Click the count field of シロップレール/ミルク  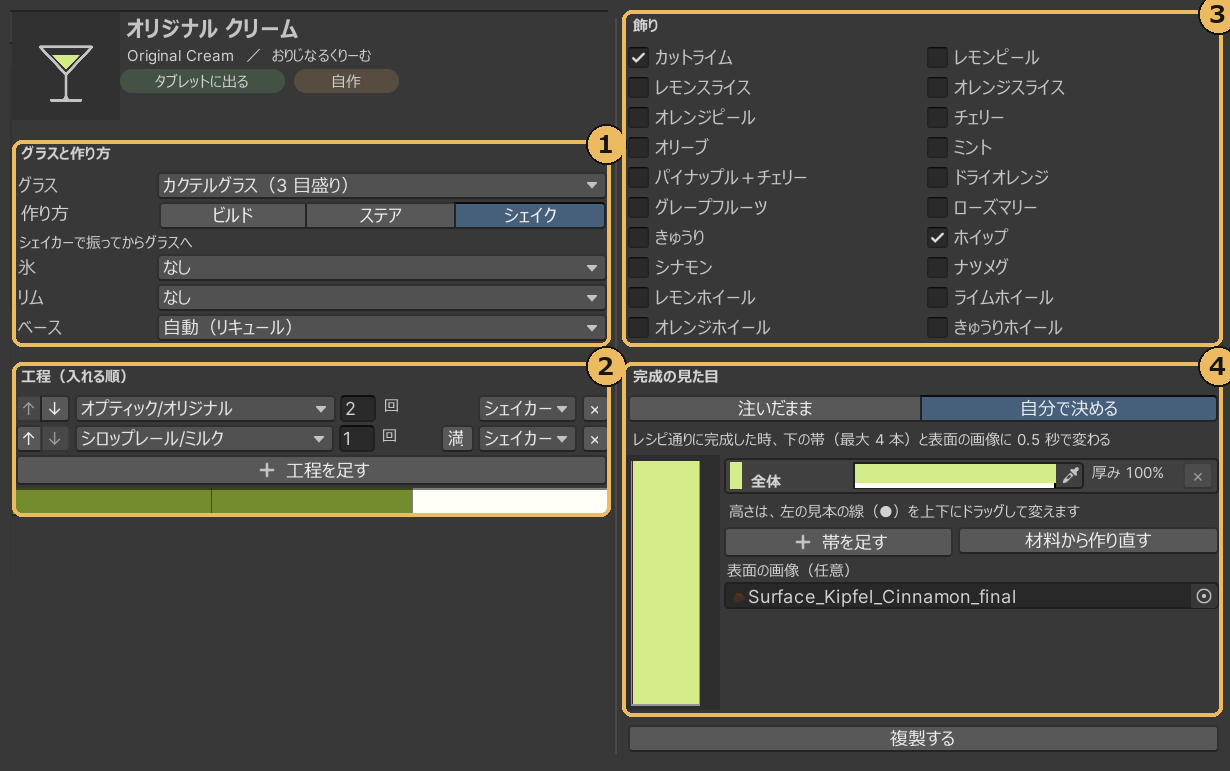pyautogui.click(x=358, y=439)
